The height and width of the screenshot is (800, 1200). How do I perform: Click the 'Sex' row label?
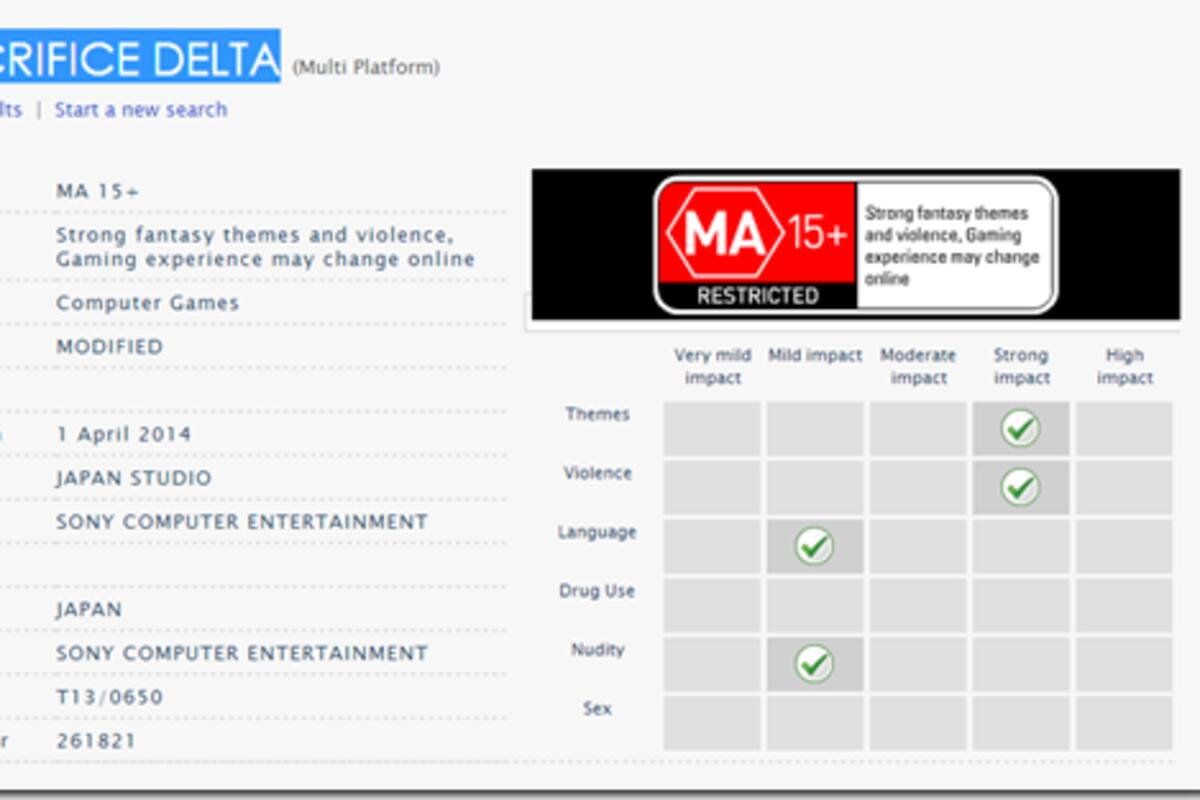pyautogui.click(x=597, y=709)
